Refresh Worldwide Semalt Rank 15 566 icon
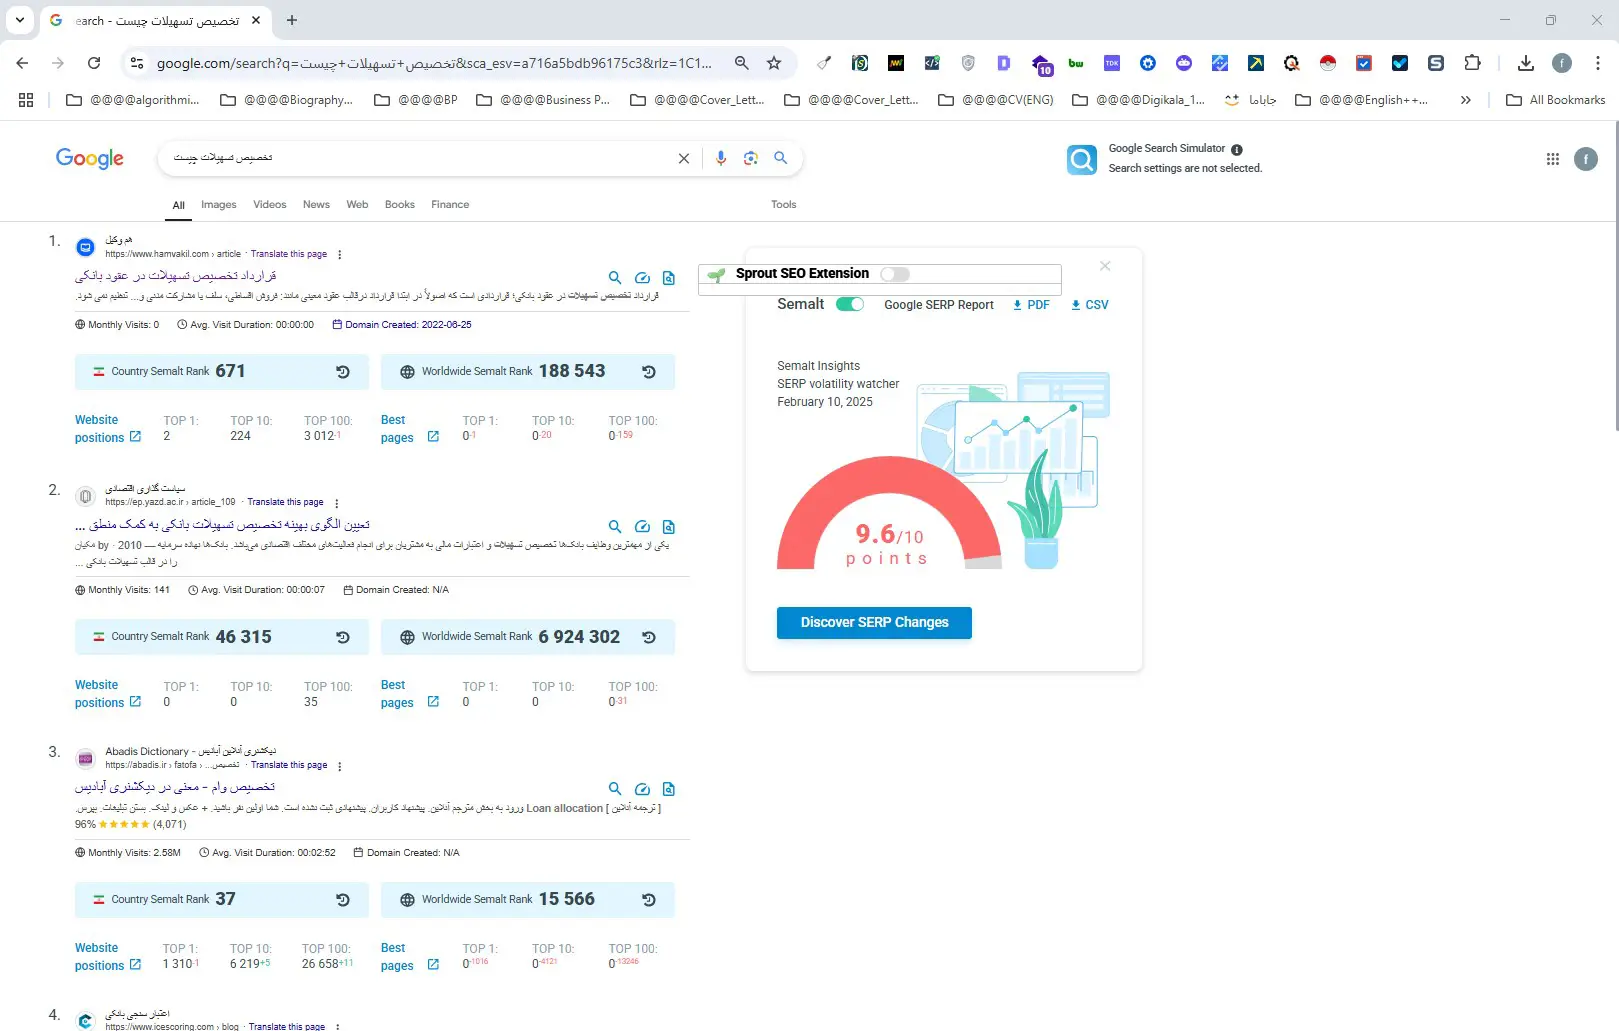The image size is (1619, 1031). [649, 900]
